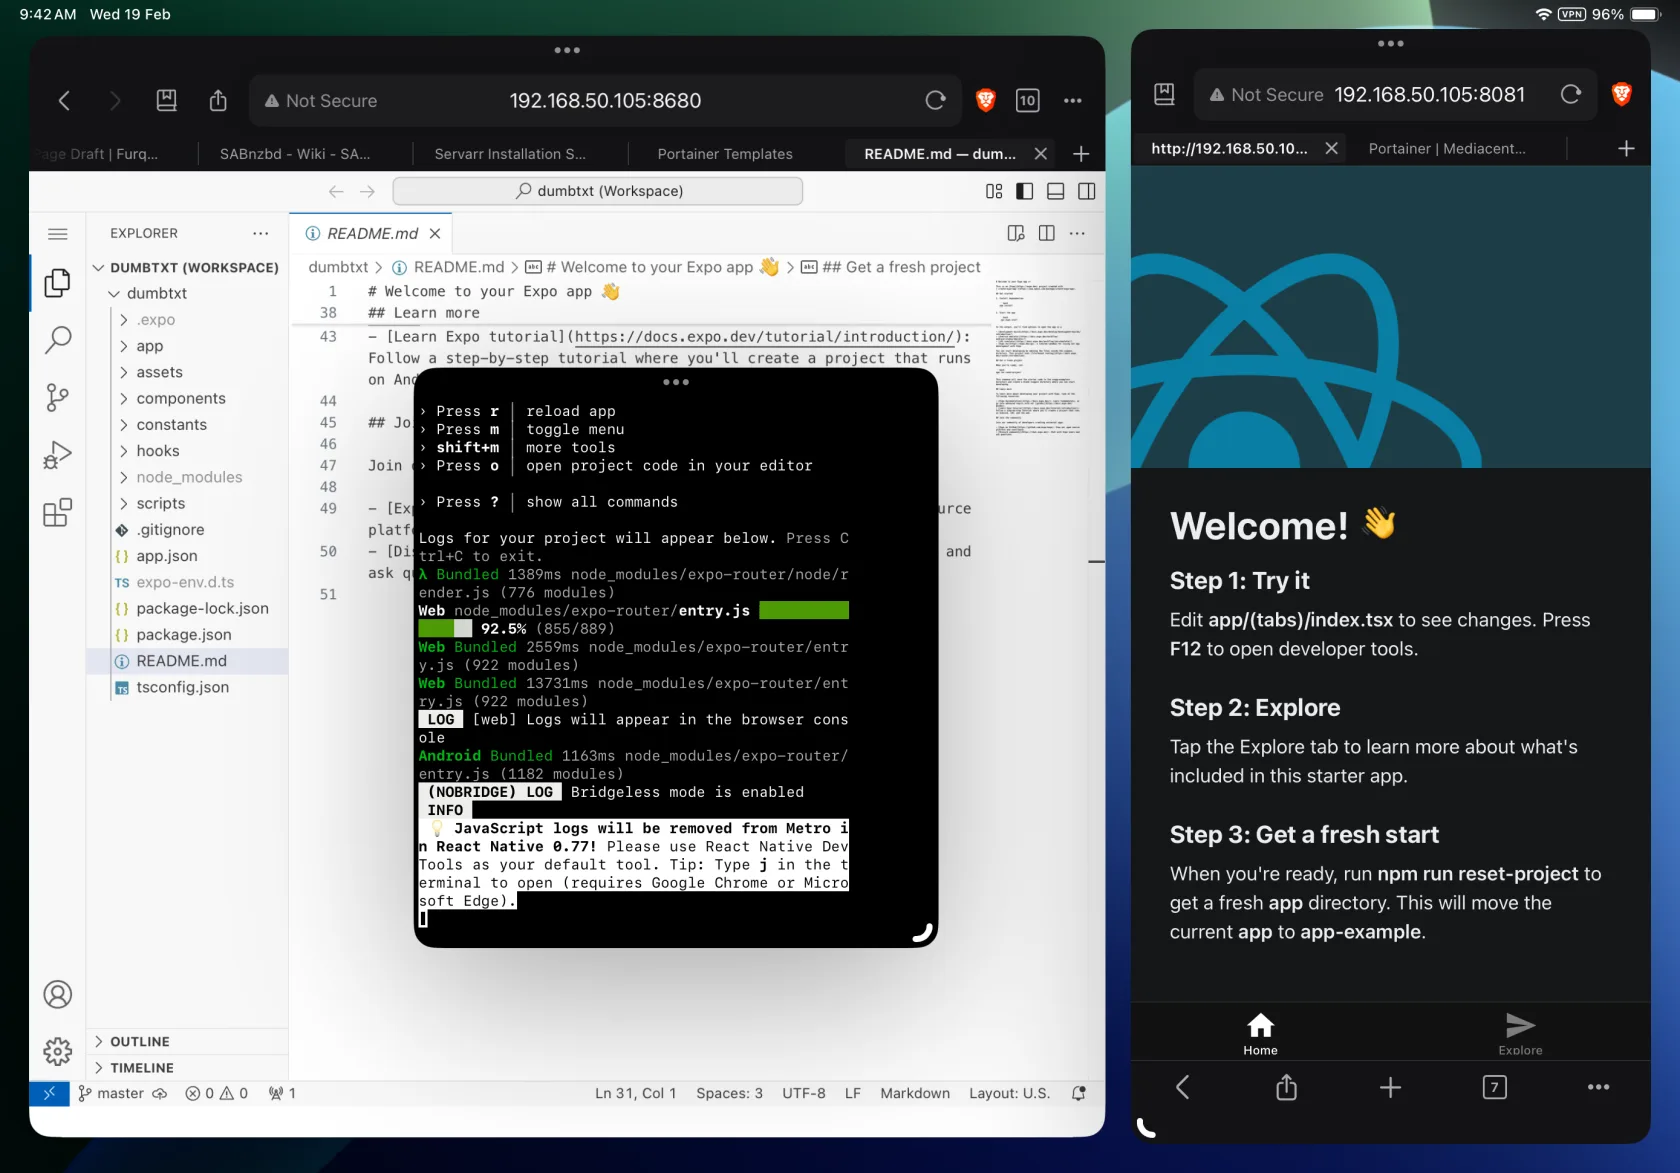Toggle the primary side bar layout icon

1024,191
